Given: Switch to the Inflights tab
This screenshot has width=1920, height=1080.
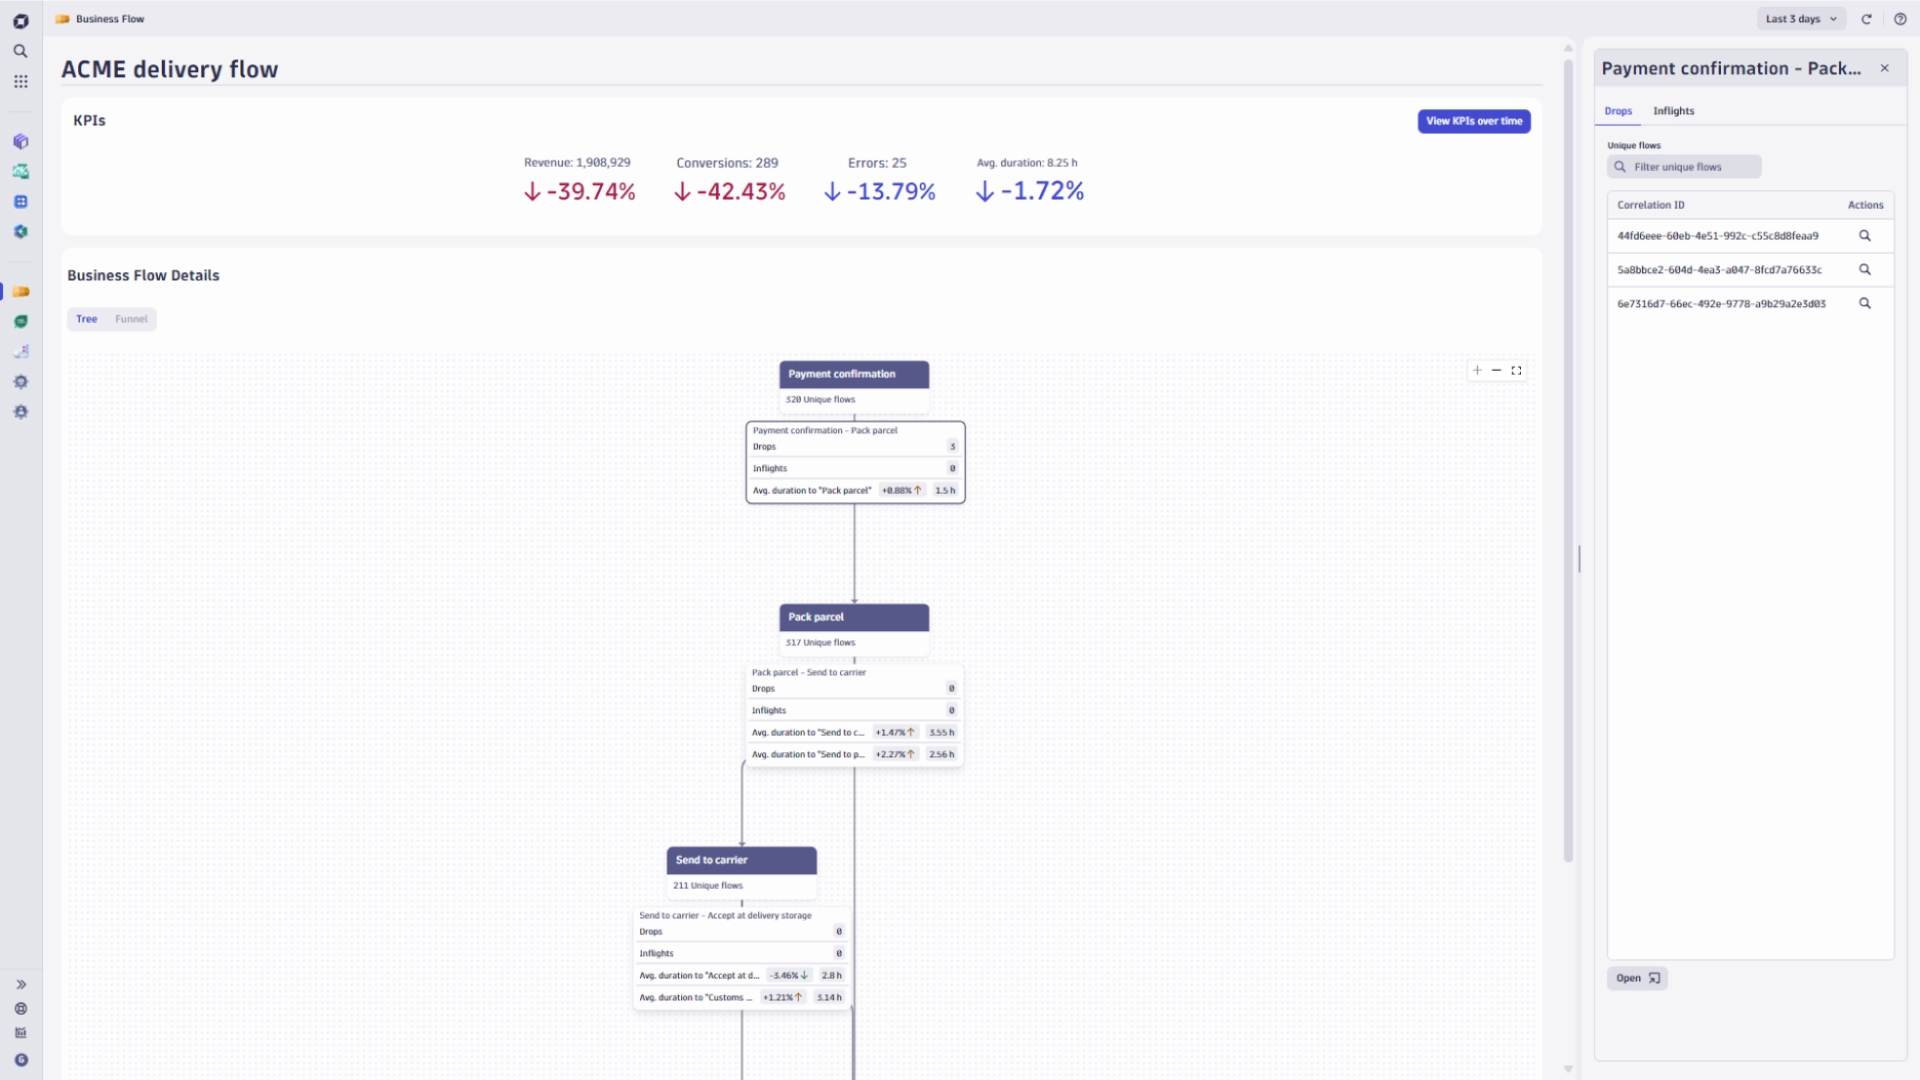Looking at the screenshot, I should click(1673, 111).
